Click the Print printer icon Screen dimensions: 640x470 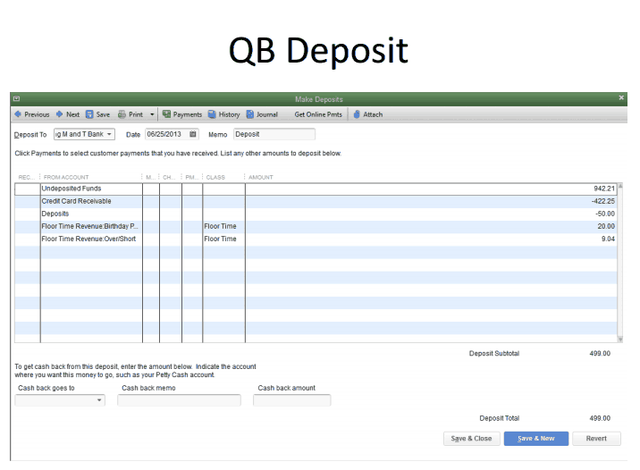(122, 114)
